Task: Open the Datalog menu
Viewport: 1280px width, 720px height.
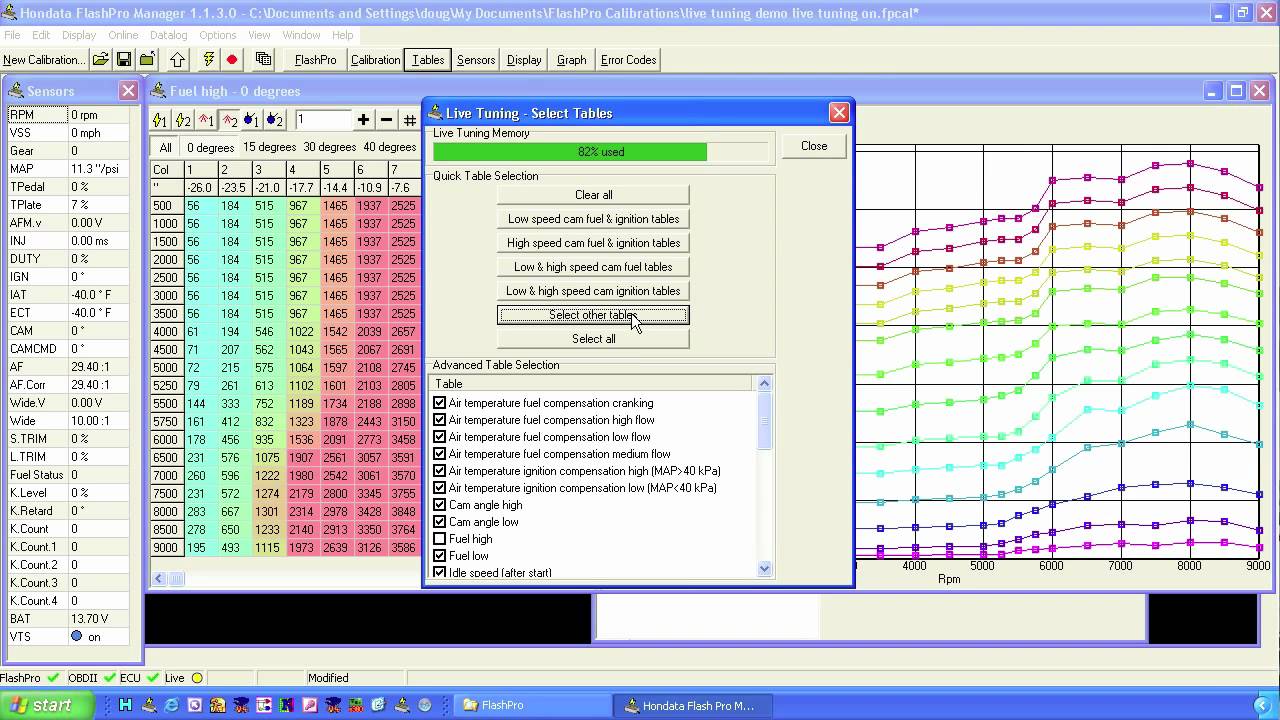Action: pos(169,35)
